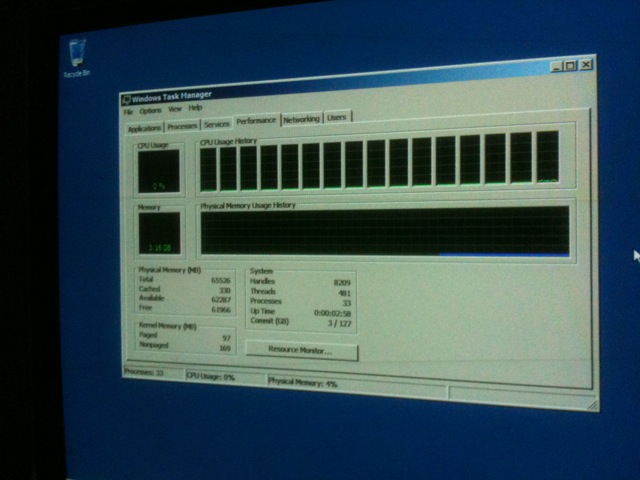Screen dimensions: 640x480
Task: Switch to the Networking tab
Action: pyautogui.click(x=301, y=119)
